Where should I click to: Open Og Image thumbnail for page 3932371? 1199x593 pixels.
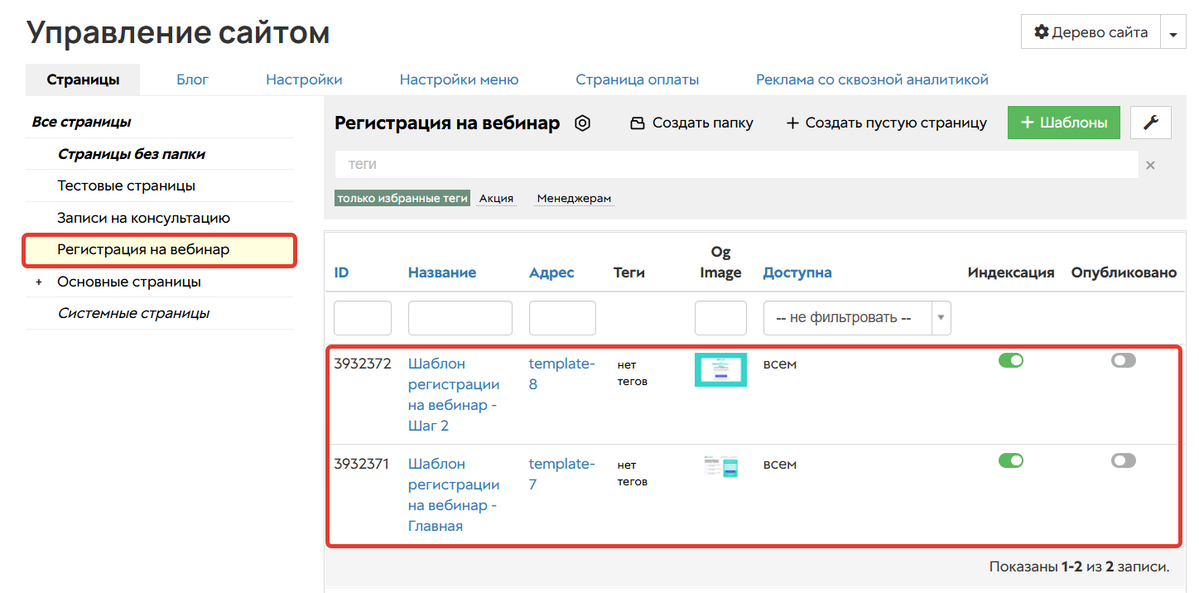point(720,466)
